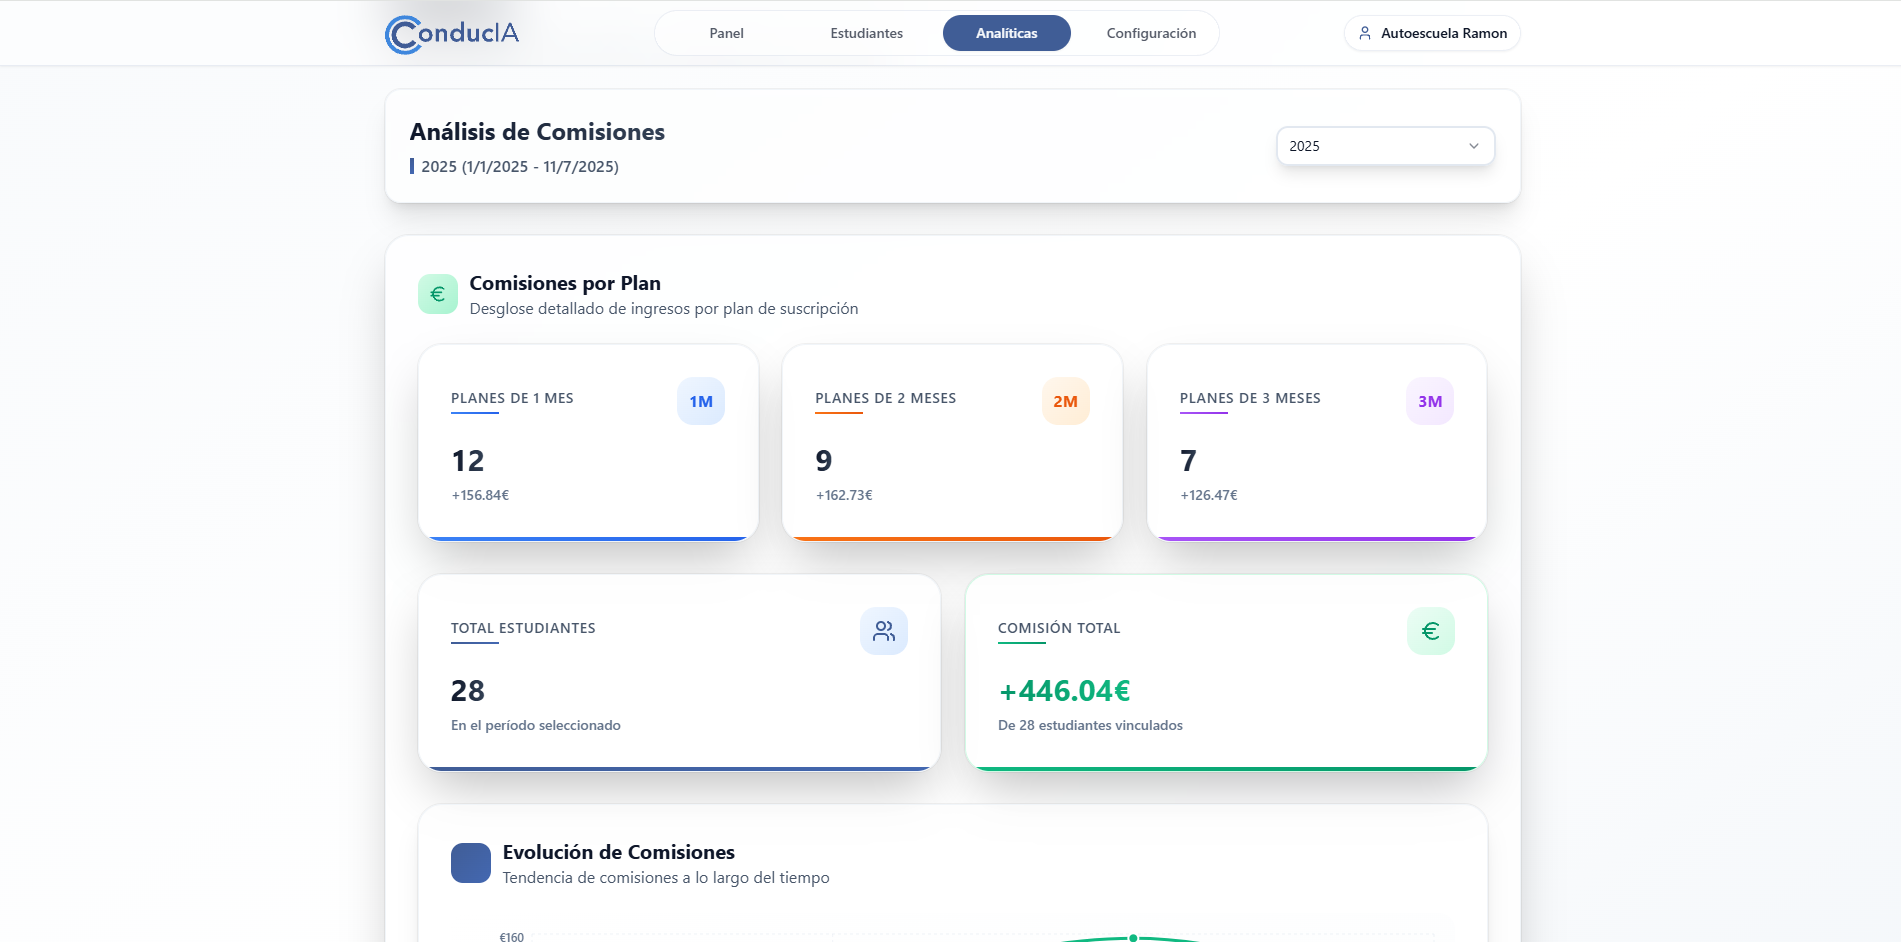Expand the year dropdown chevron
This screenshot has width=1901, height=942.
click(x=1473, y=146)
